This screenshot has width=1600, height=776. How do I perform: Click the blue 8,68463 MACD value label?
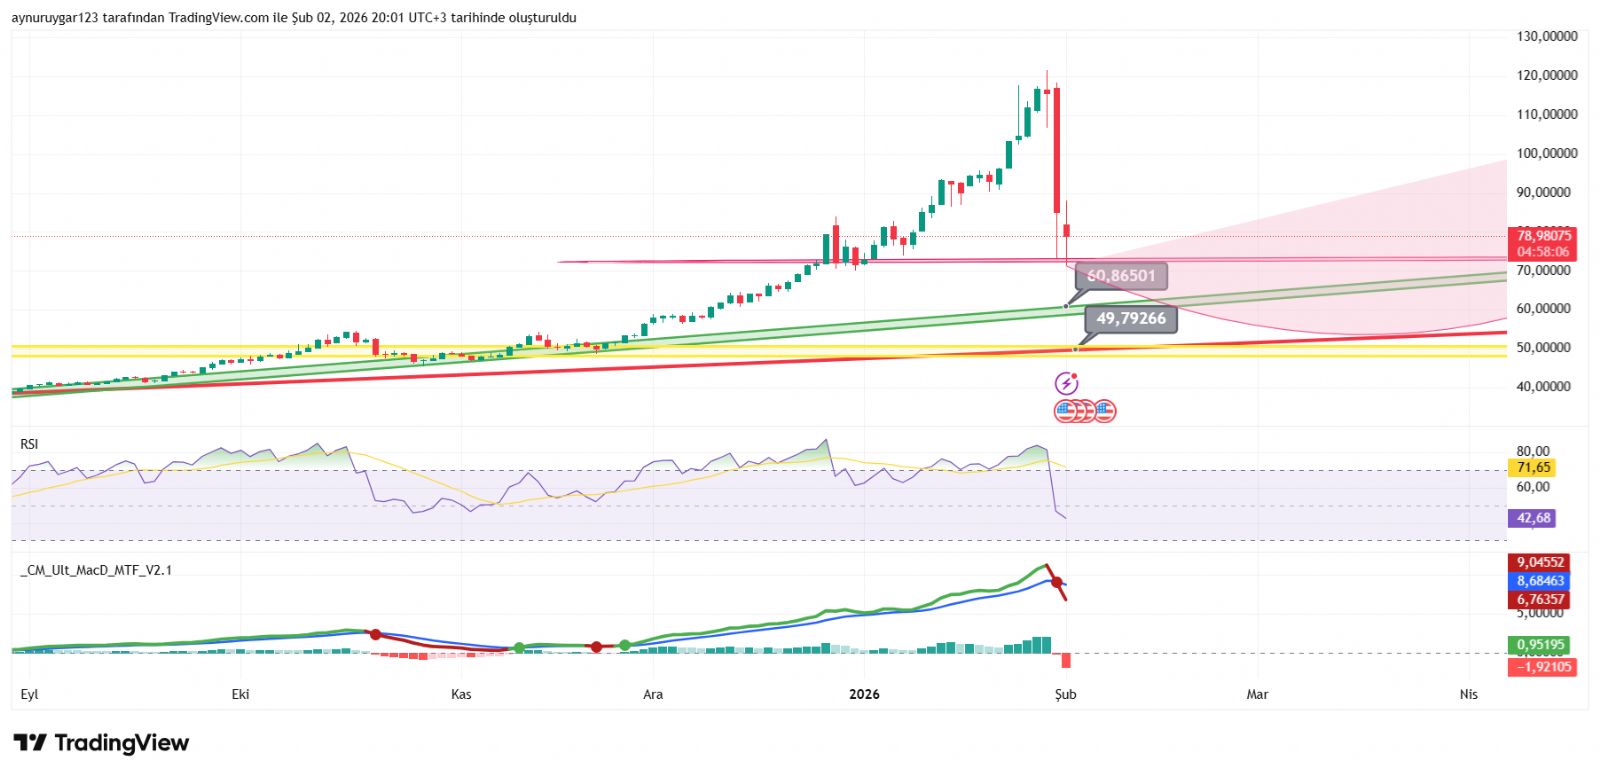(x=1540, y=581)
